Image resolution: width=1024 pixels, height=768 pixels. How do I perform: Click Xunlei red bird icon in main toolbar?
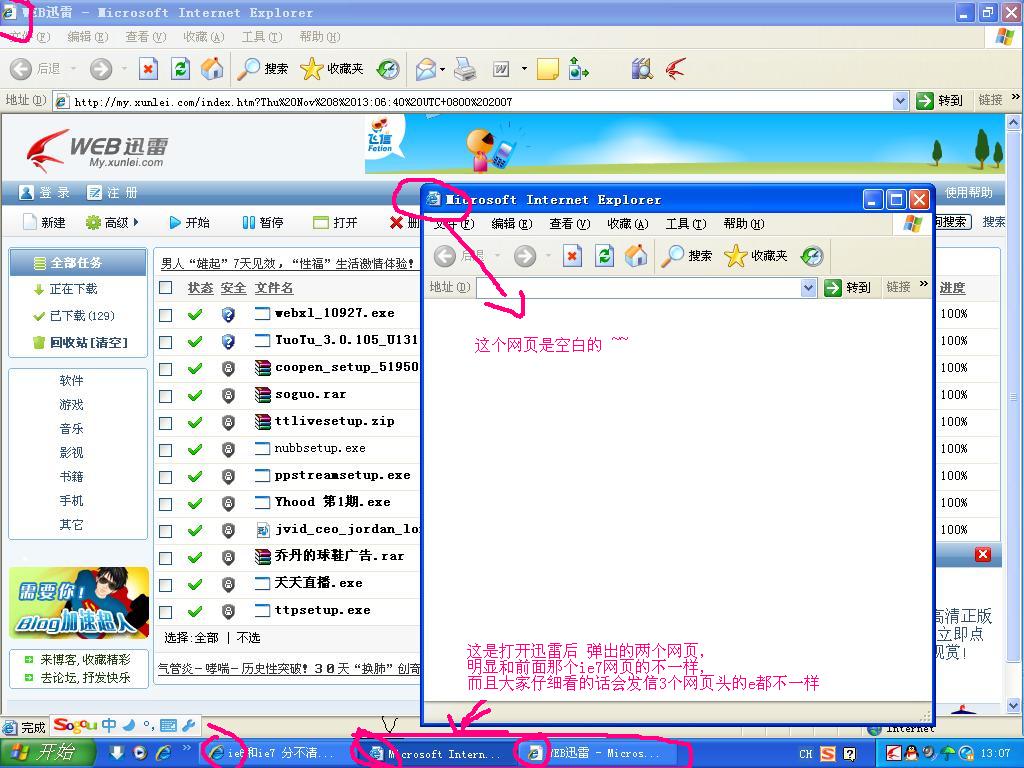(676, 69)
